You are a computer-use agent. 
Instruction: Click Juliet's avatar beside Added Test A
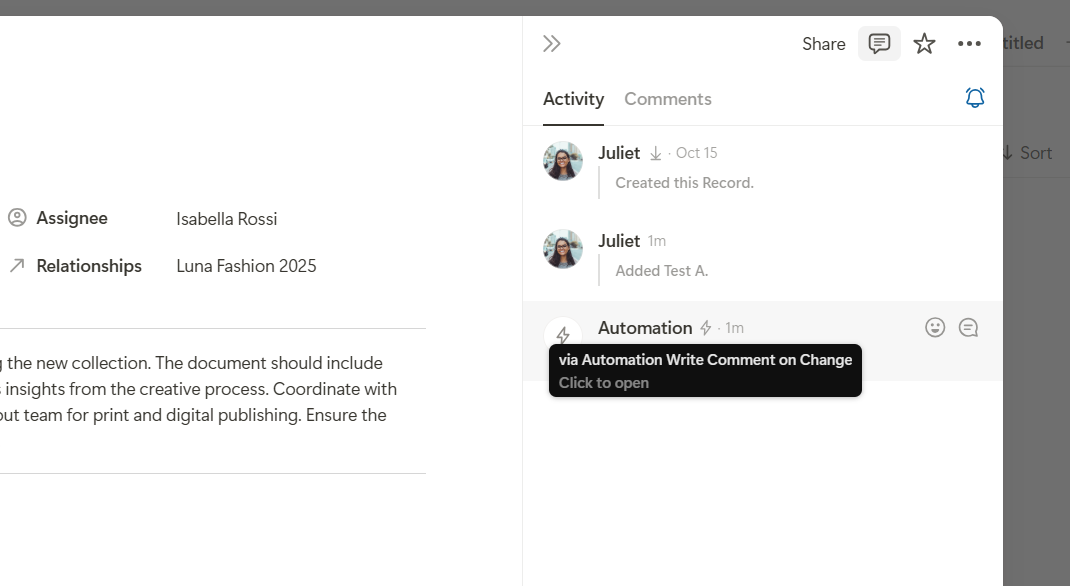click(563, 249)
